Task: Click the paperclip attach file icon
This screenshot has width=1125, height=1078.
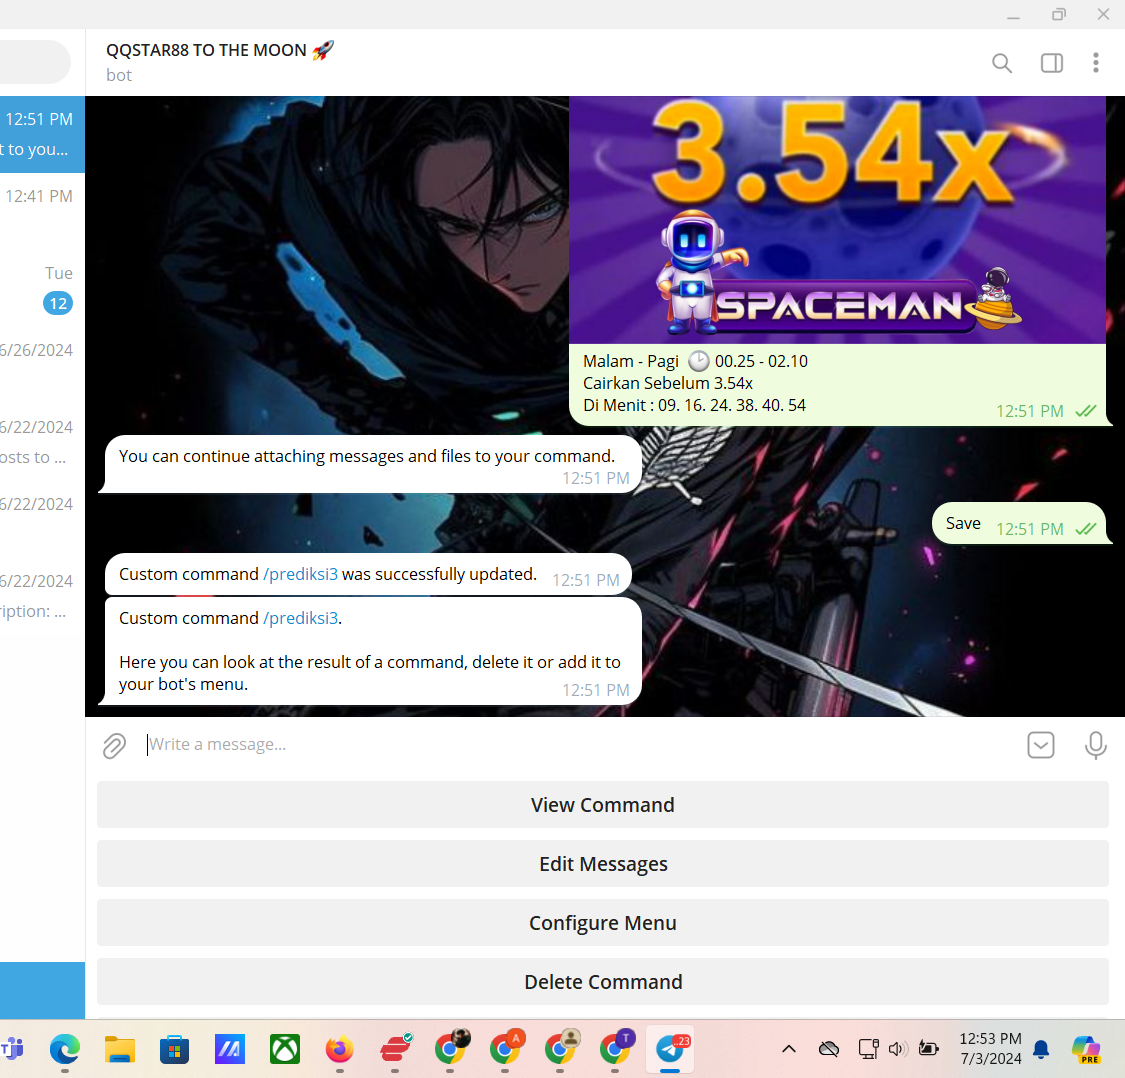Action: 114,746
